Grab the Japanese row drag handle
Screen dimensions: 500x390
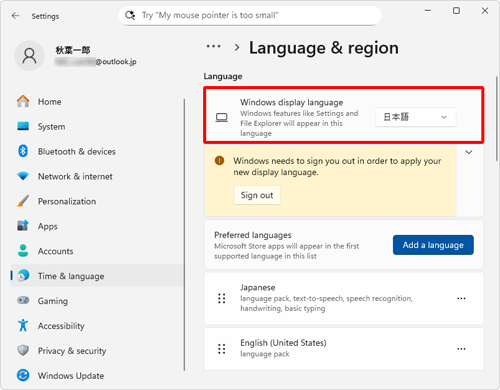point(222,298)
